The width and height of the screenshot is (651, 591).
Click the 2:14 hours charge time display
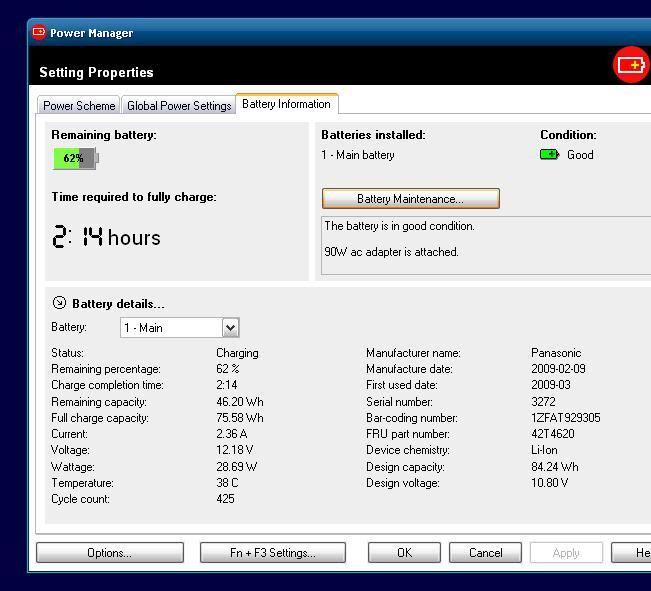[106, 237]
